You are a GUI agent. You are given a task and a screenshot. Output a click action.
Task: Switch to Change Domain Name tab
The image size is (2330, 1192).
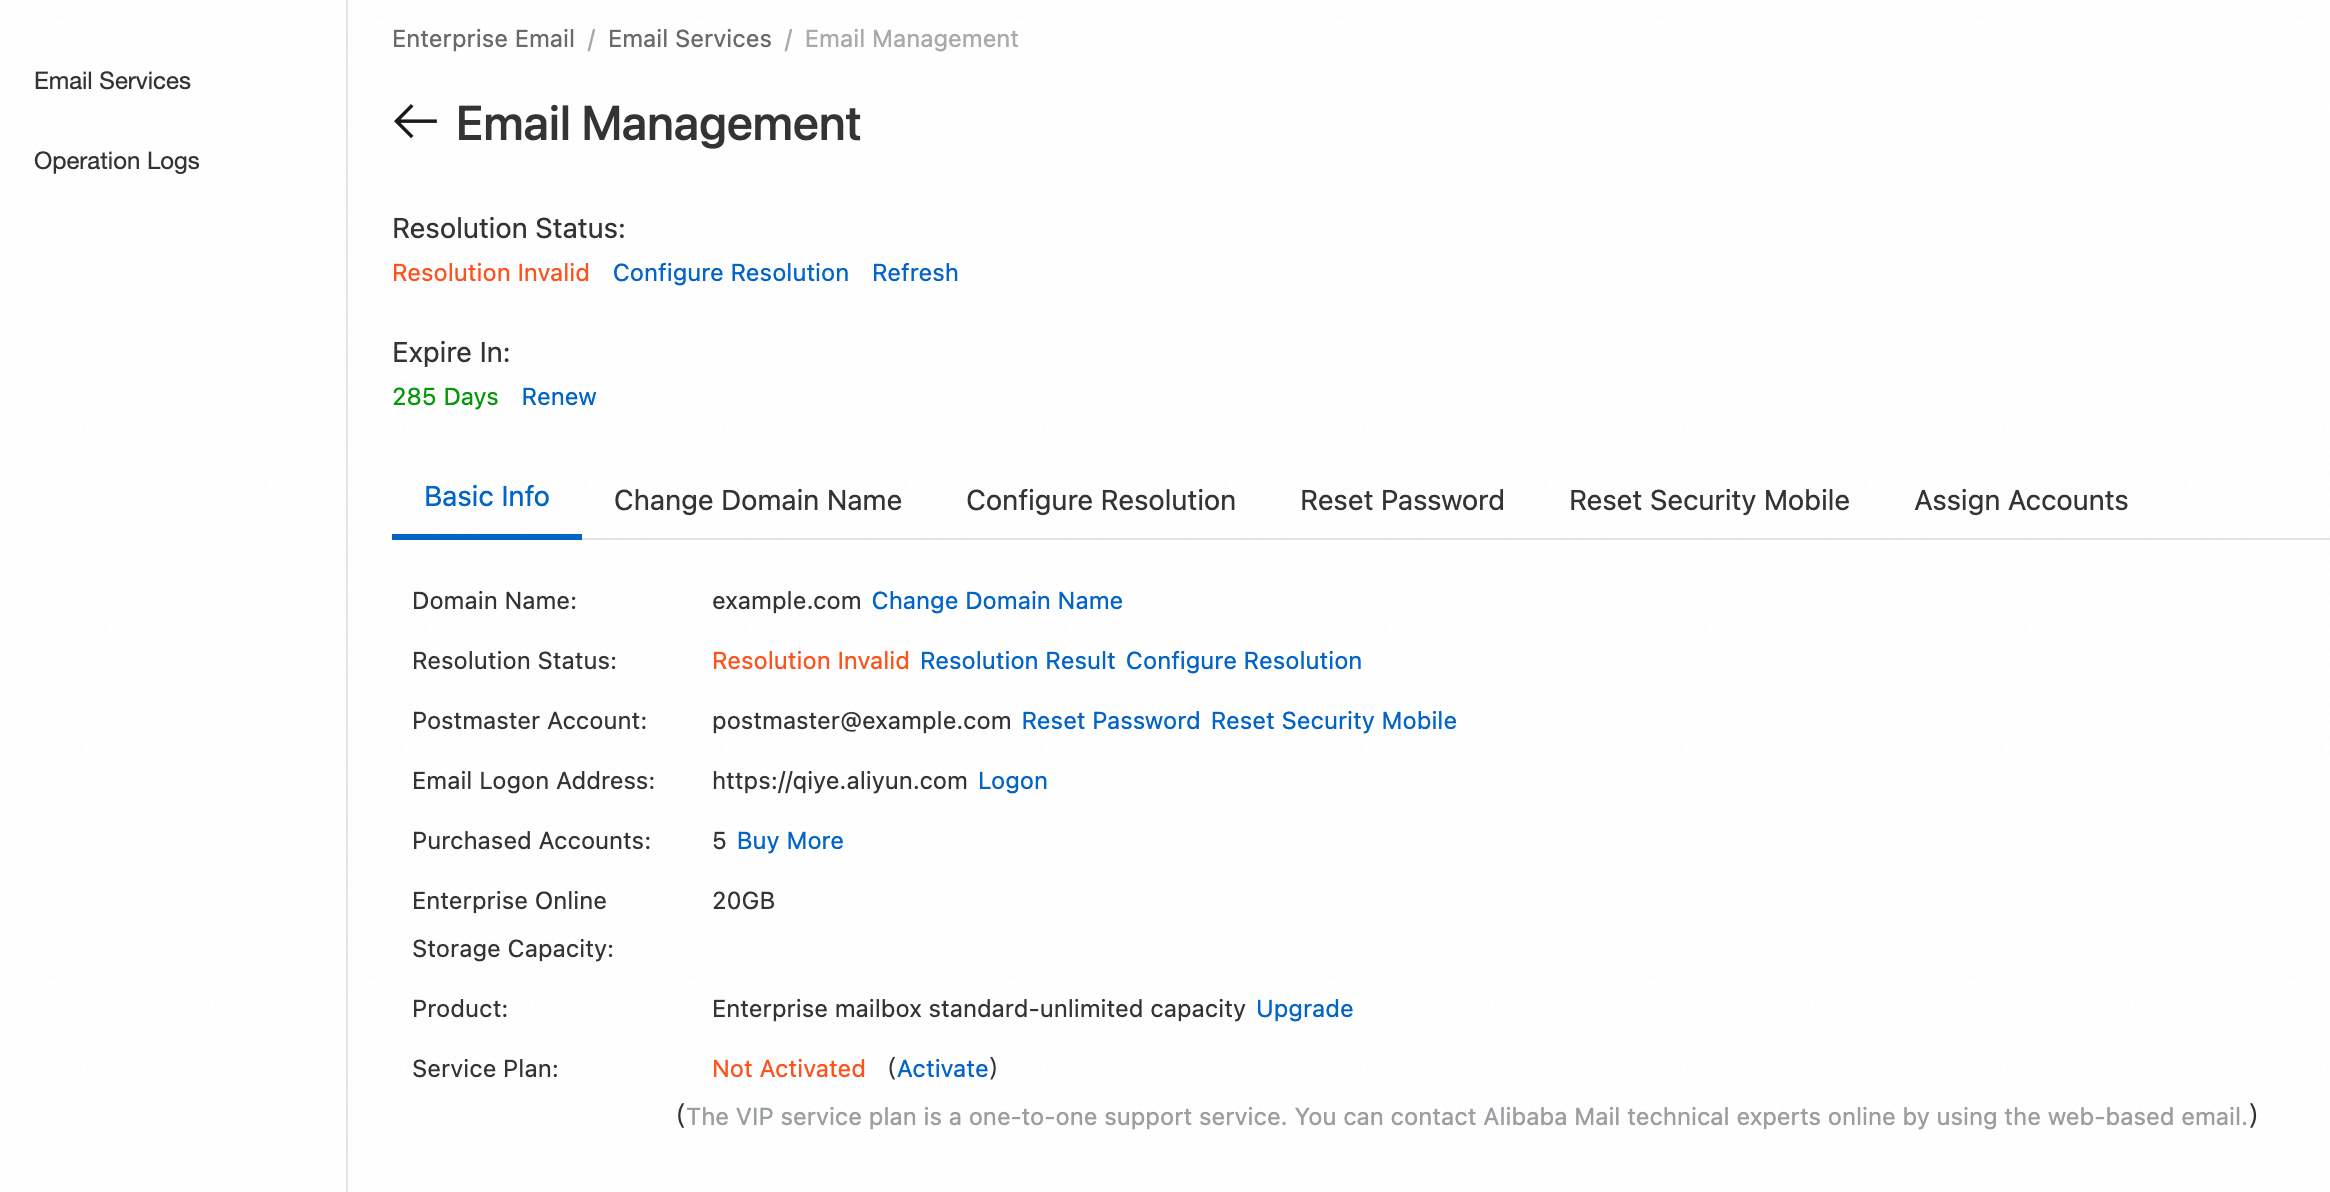[x=757, y=500]
